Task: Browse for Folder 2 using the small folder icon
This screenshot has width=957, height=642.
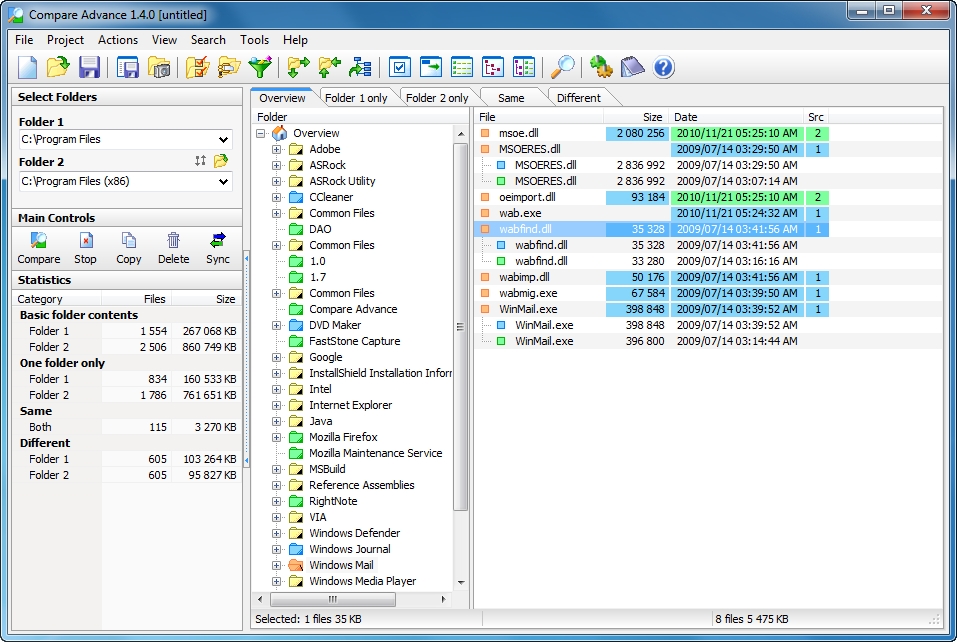Action: point(221,160)
